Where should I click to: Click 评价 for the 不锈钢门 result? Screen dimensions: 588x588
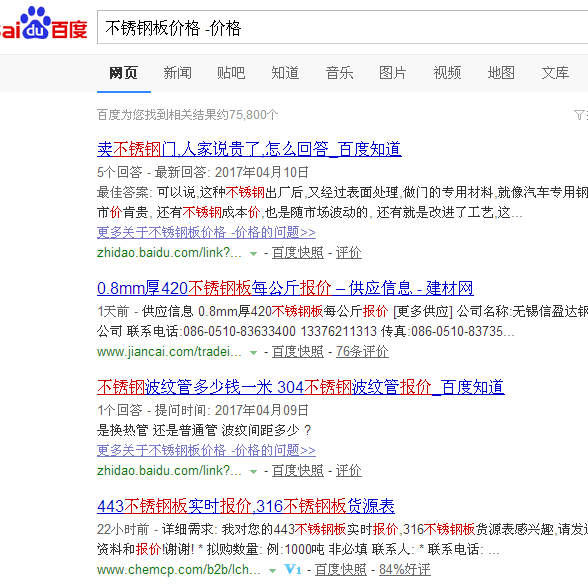pos(349,253)
